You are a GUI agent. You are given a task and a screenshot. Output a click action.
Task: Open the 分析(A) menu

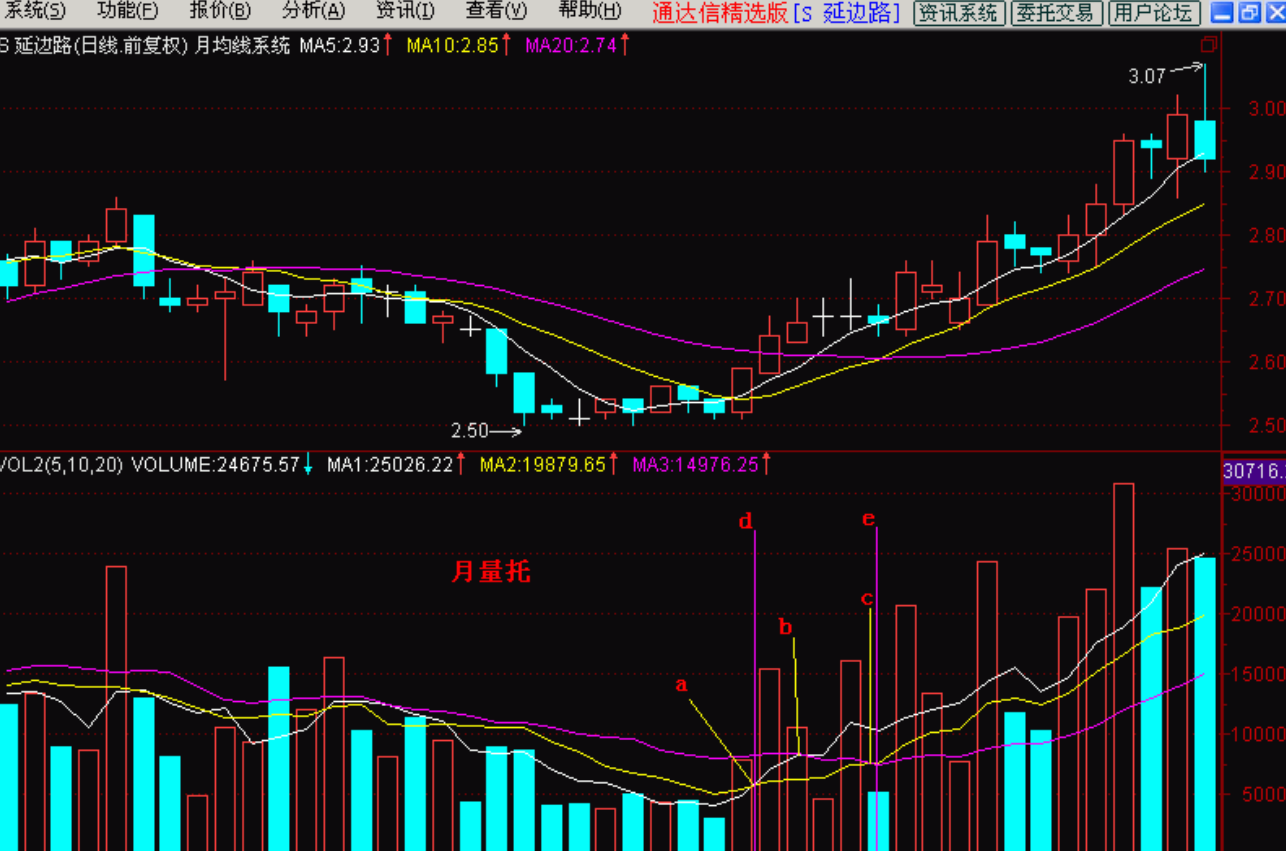313,12
